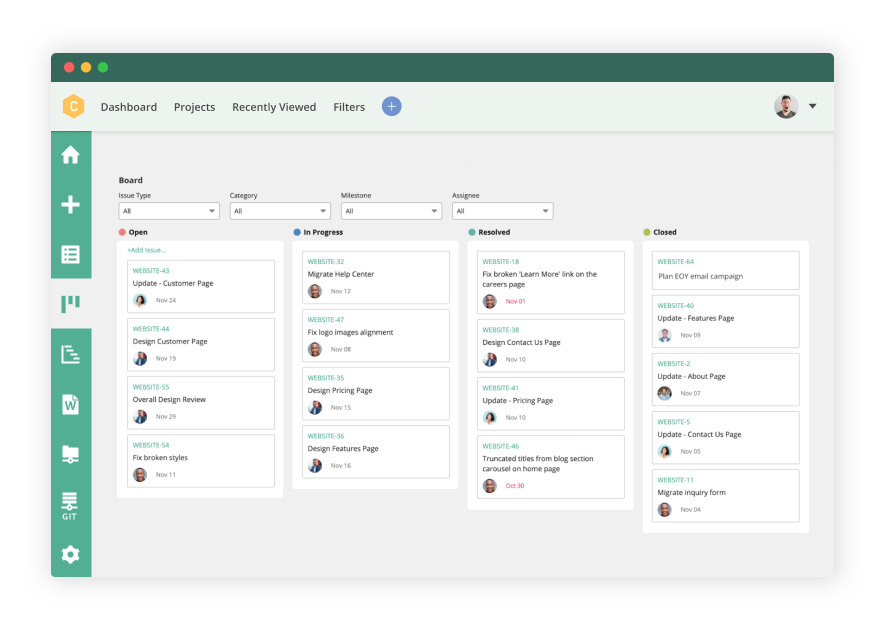
Task: Click the sidebar plus icon to create new issue
Action: click(70, 204)
